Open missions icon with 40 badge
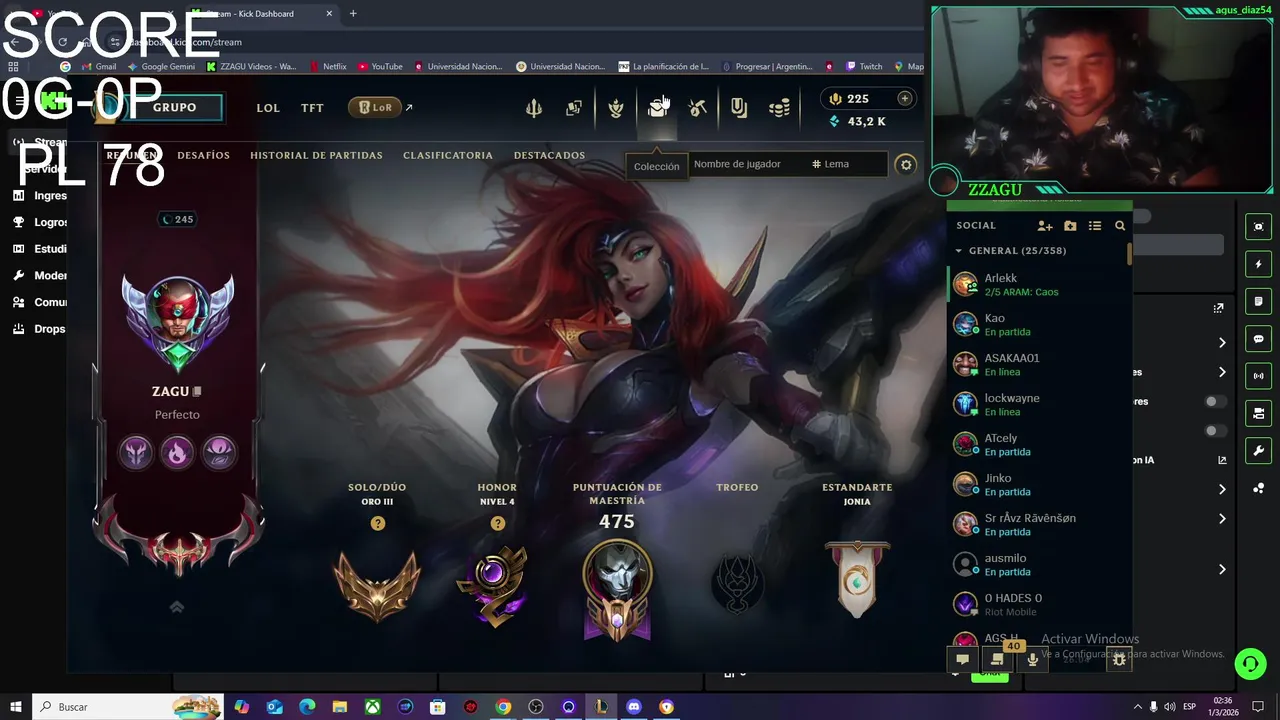The image size is (1280, 720). pos(997,659)
